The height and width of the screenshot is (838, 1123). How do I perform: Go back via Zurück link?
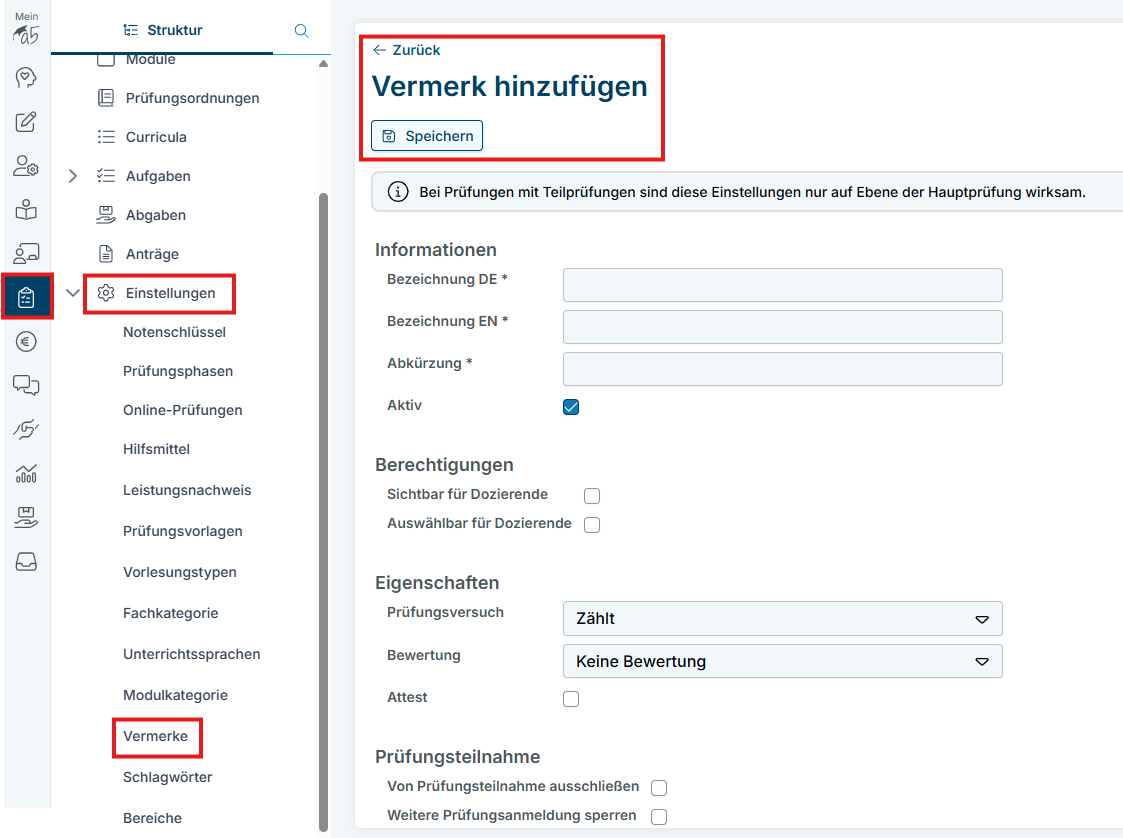406,50
